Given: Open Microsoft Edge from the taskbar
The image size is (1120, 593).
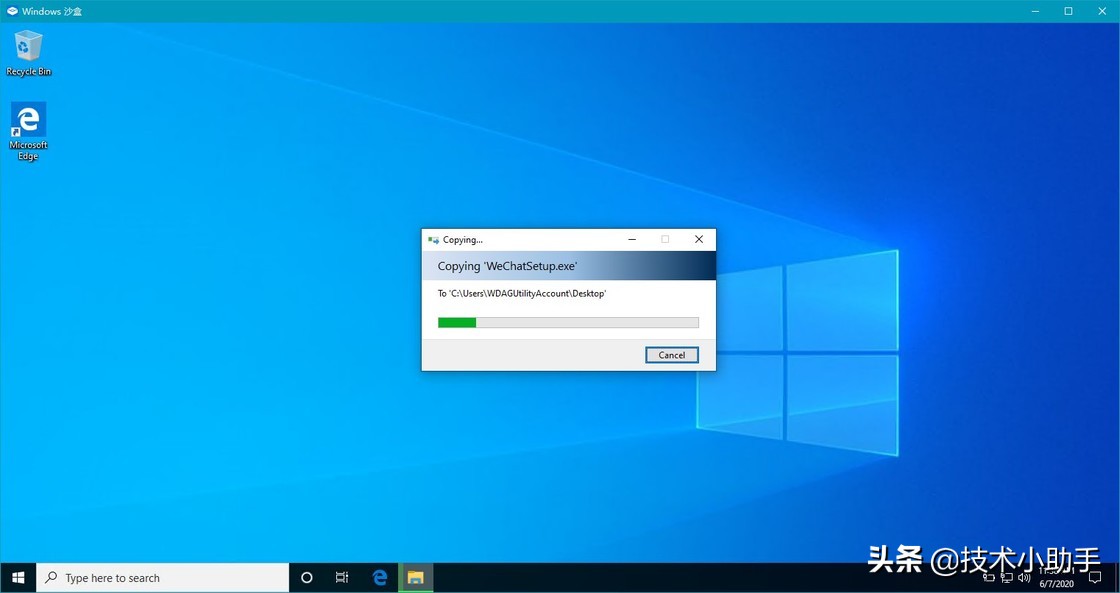Looking at the screenshot, I should coord(379,577).
